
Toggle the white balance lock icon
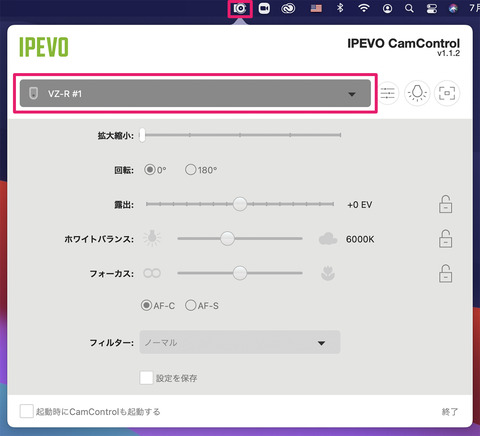[x=445, y=239]
